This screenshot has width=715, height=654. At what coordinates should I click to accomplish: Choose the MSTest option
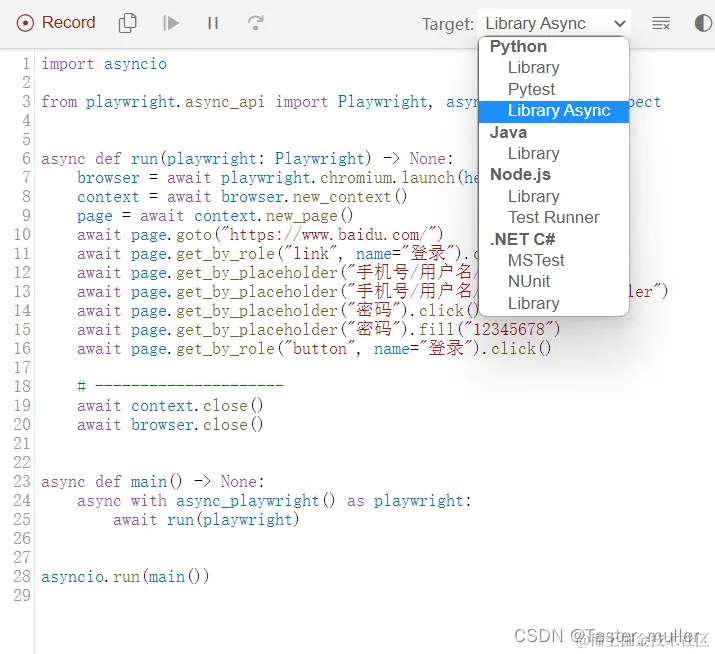(x=536, y=260)
